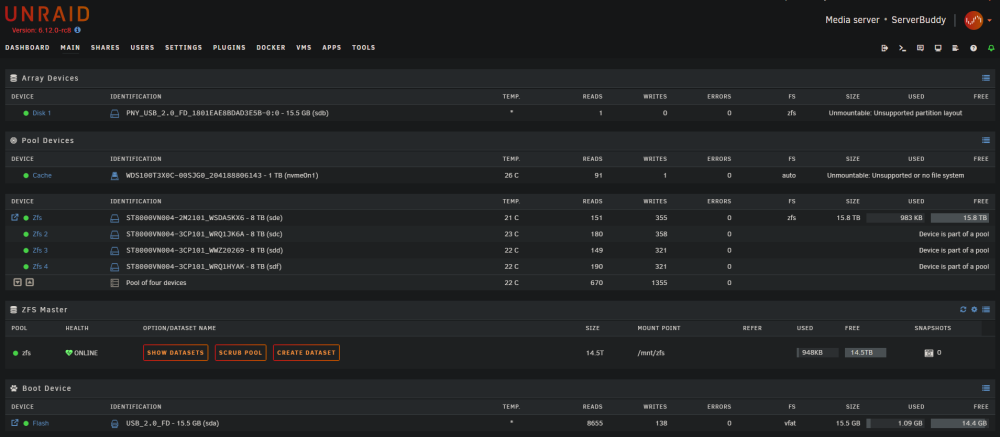Open the green notifications bell

(991, 48)
